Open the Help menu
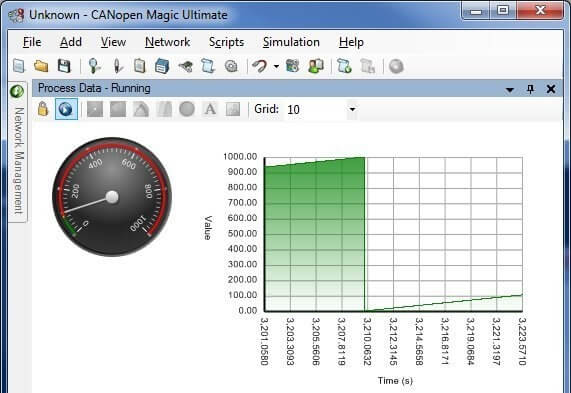Screen dimensions: 571x393 [351, 42]
